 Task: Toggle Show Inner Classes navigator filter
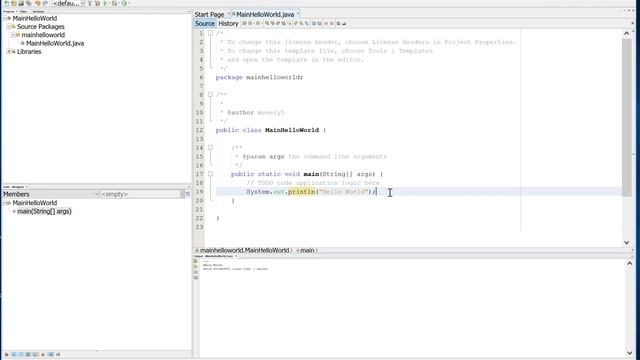[35, 355]
